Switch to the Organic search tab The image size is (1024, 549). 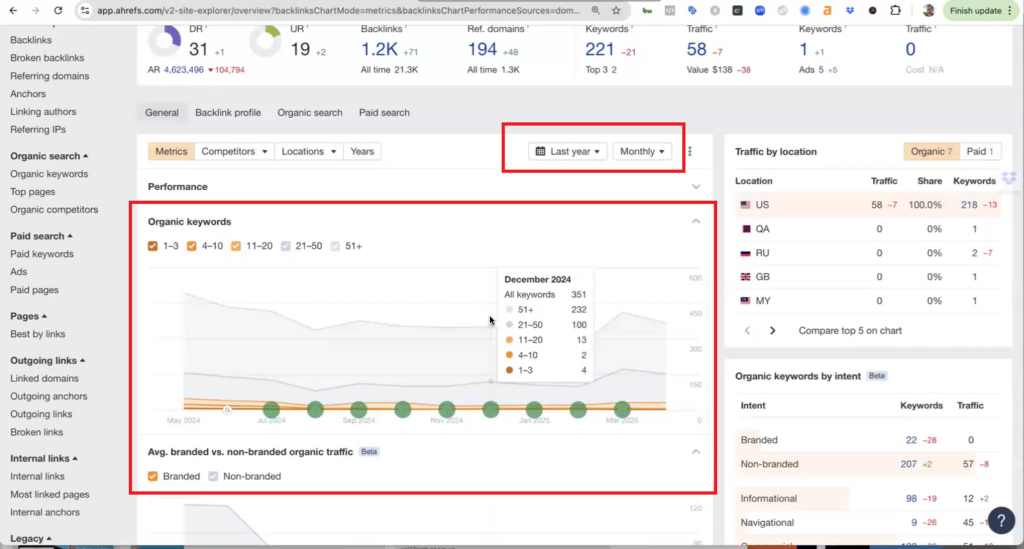point(310,112)
